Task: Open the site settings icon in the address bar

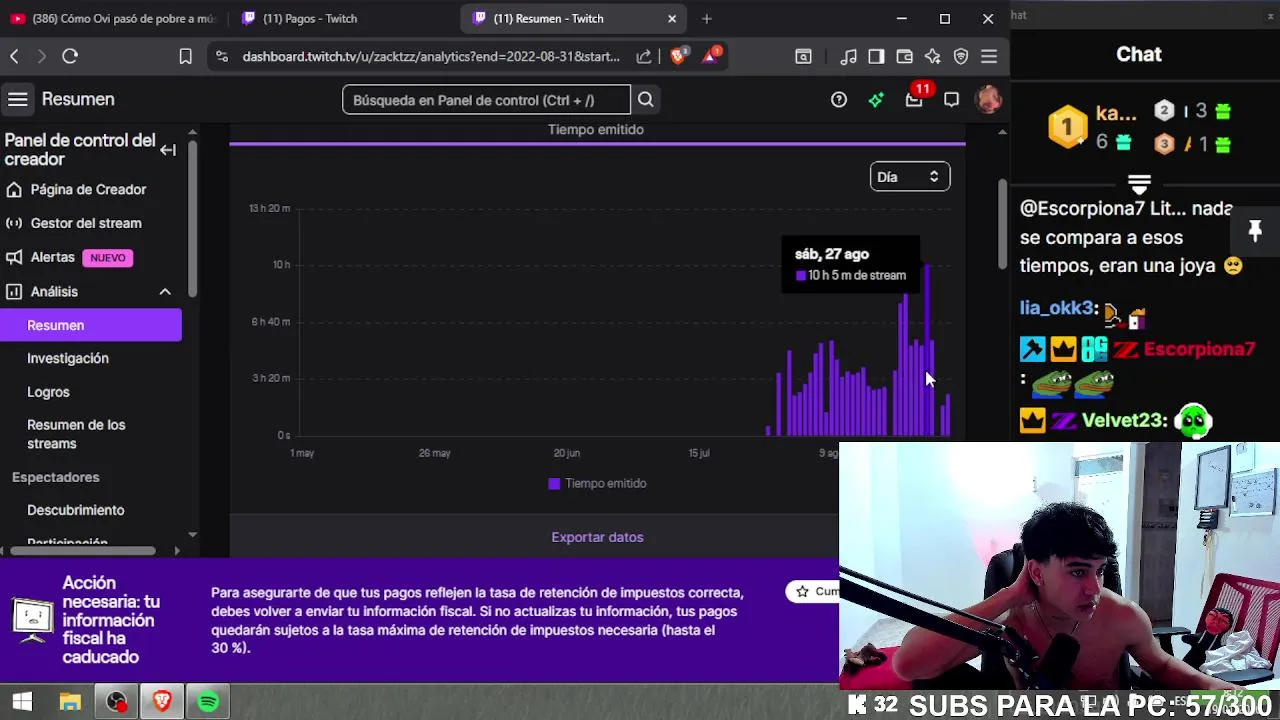Action: pos(222,57)
